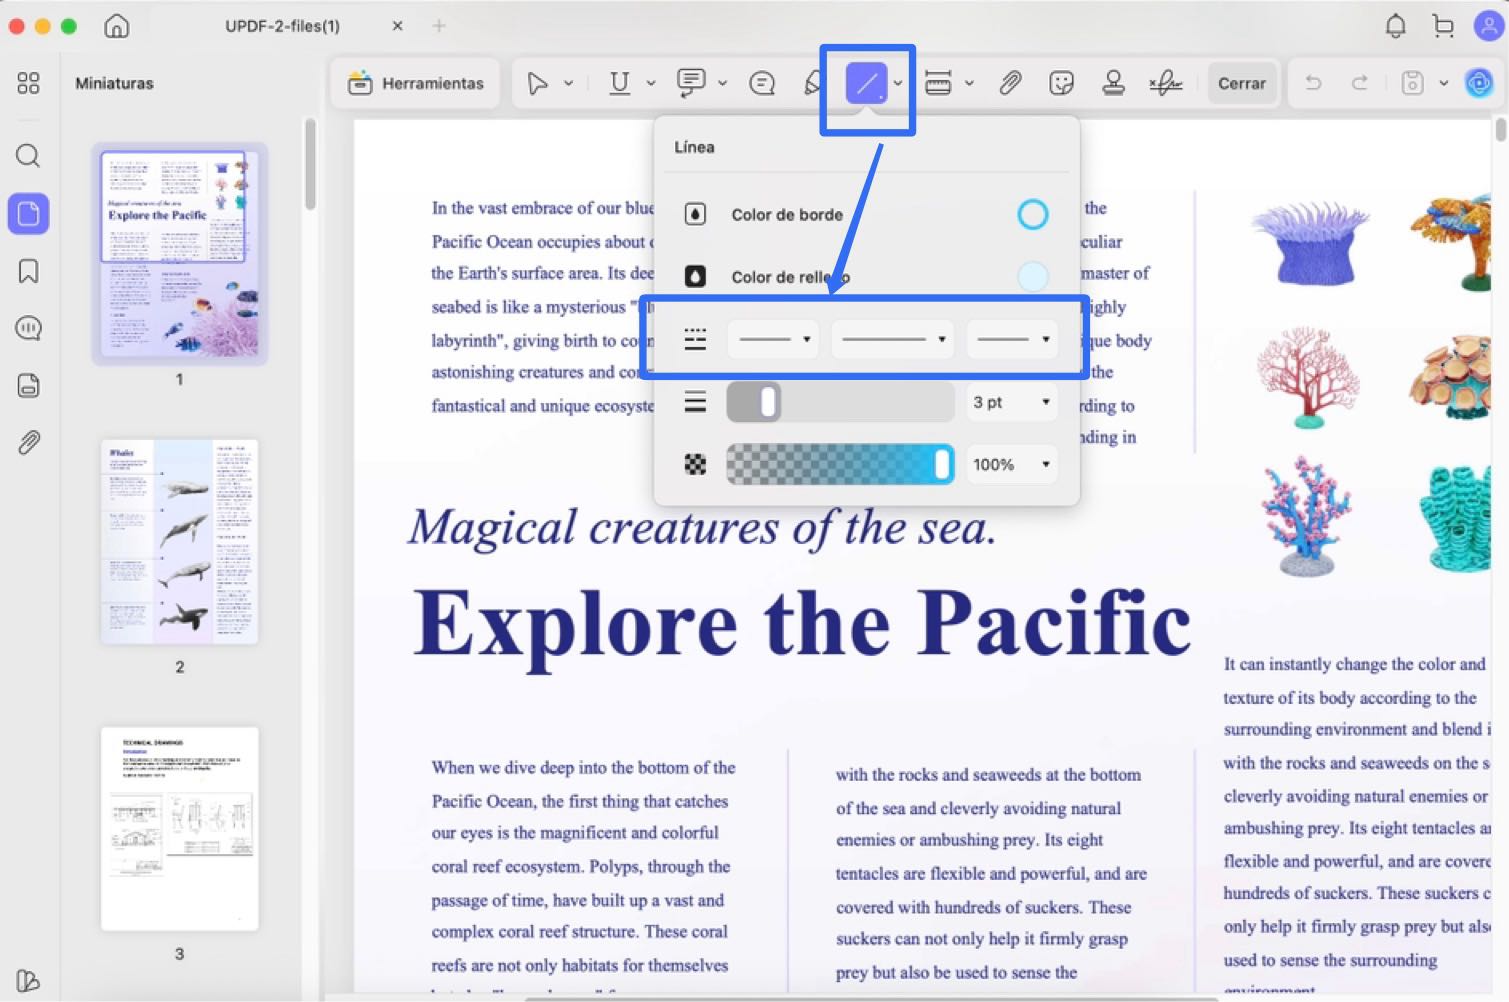Show the attachments panel in sidebar
Screen dimensions: 1509x1002
28,442
